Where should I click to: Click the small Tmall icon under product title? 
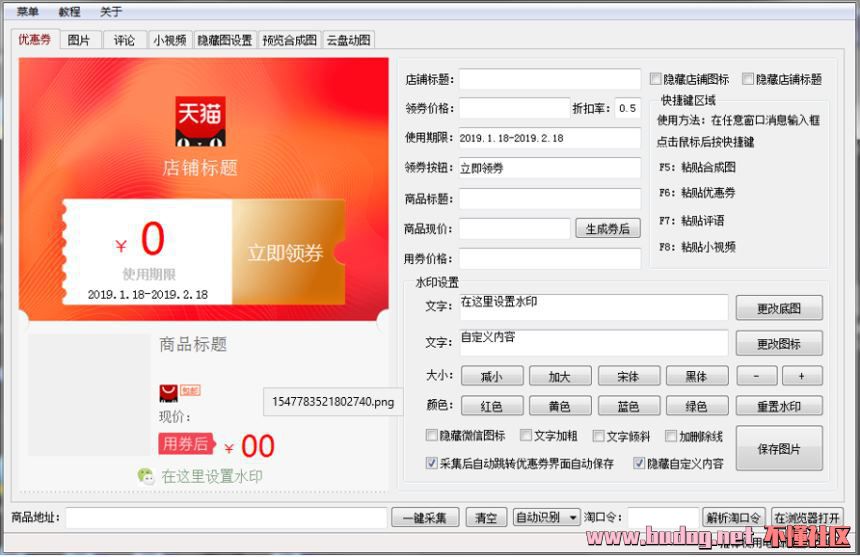coord(168,393)
